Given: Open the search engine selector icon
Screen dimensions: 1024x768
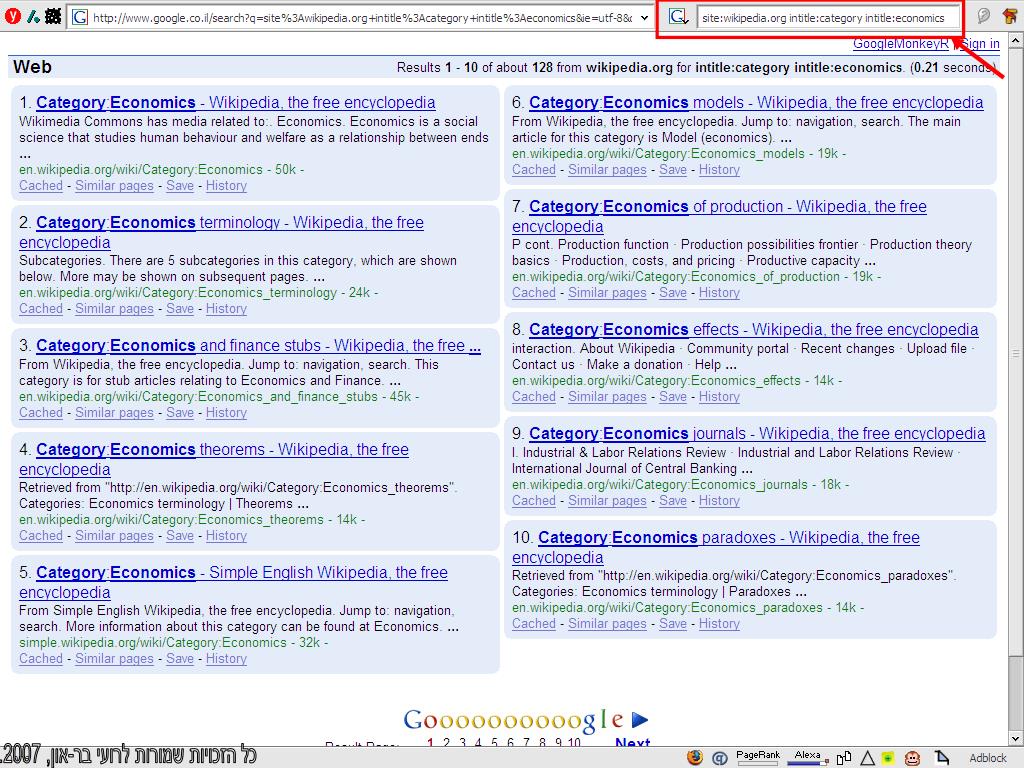Looking at the screenshot, I should (679, 18).
